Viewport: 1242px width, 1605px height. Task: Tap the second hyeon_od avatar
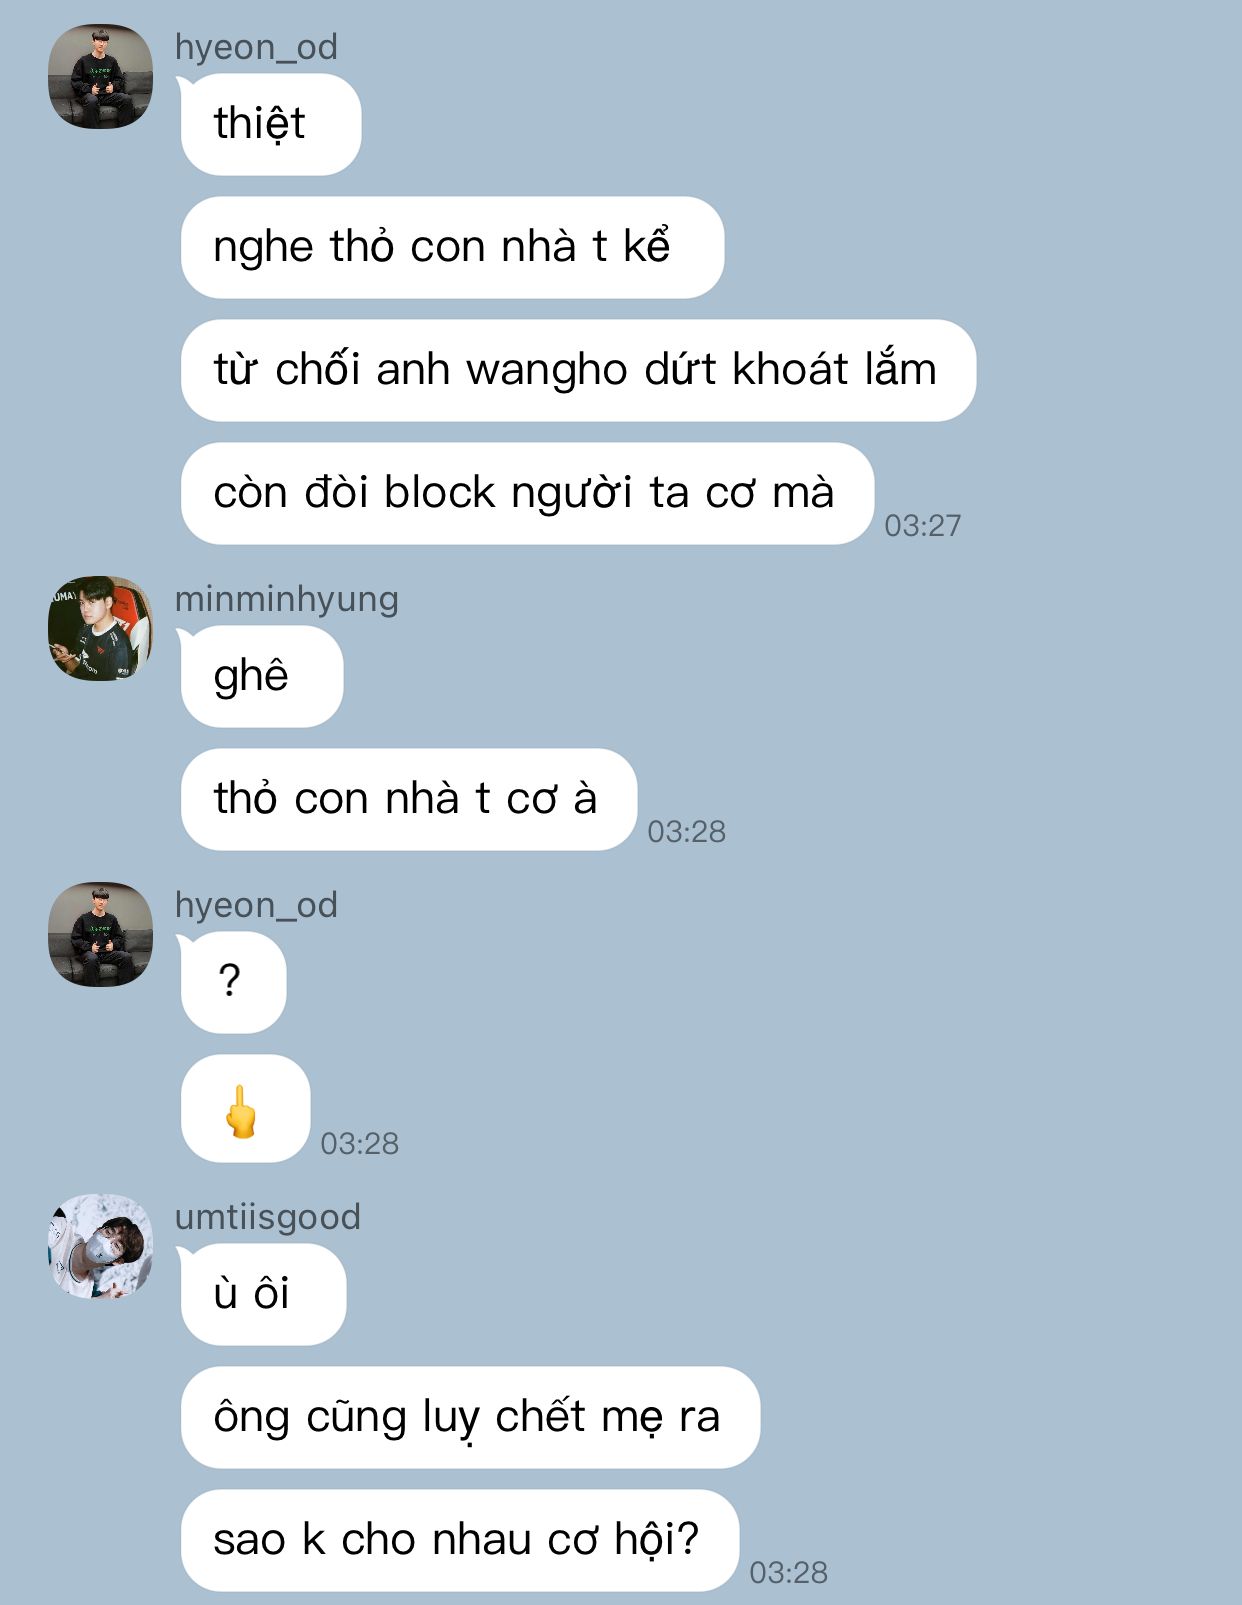(x=100, y=934)
